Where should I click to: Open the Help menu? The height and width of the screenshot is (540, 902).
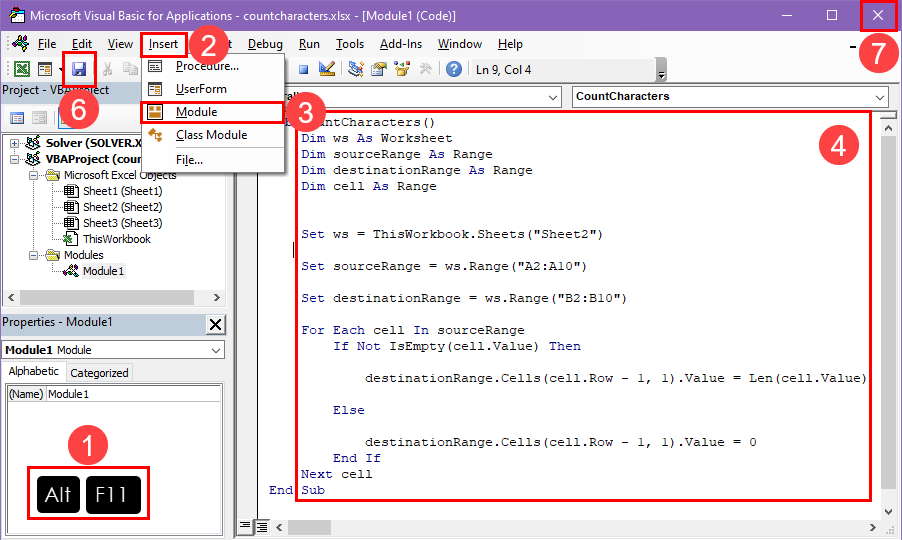click(x=510, y=44)
